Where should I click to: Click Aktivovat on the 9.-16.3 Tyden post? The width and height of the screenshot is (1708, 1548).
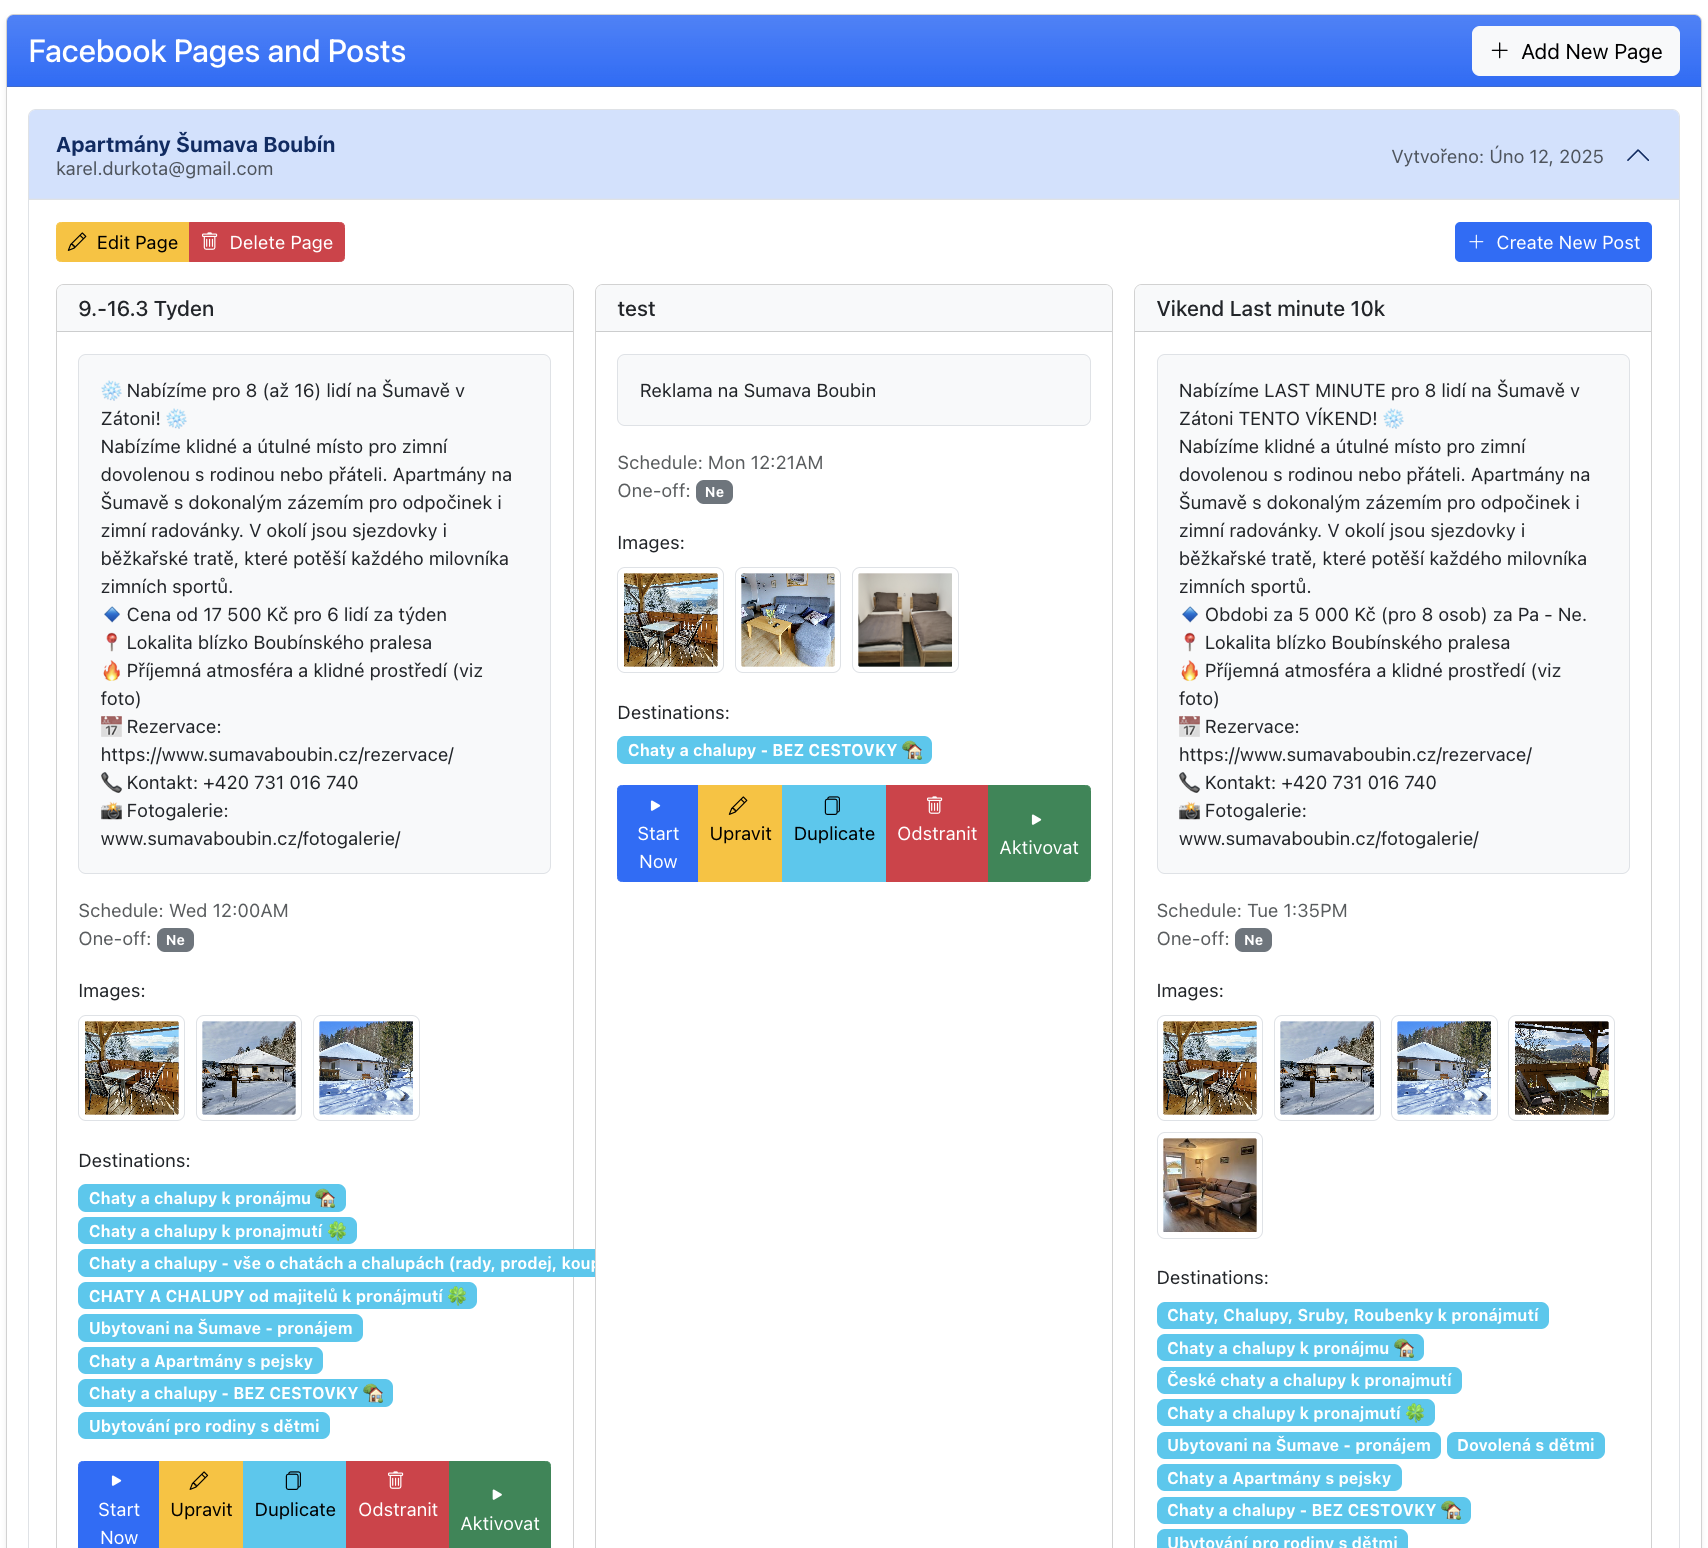pyautogui.click(x=500, y=1505)
